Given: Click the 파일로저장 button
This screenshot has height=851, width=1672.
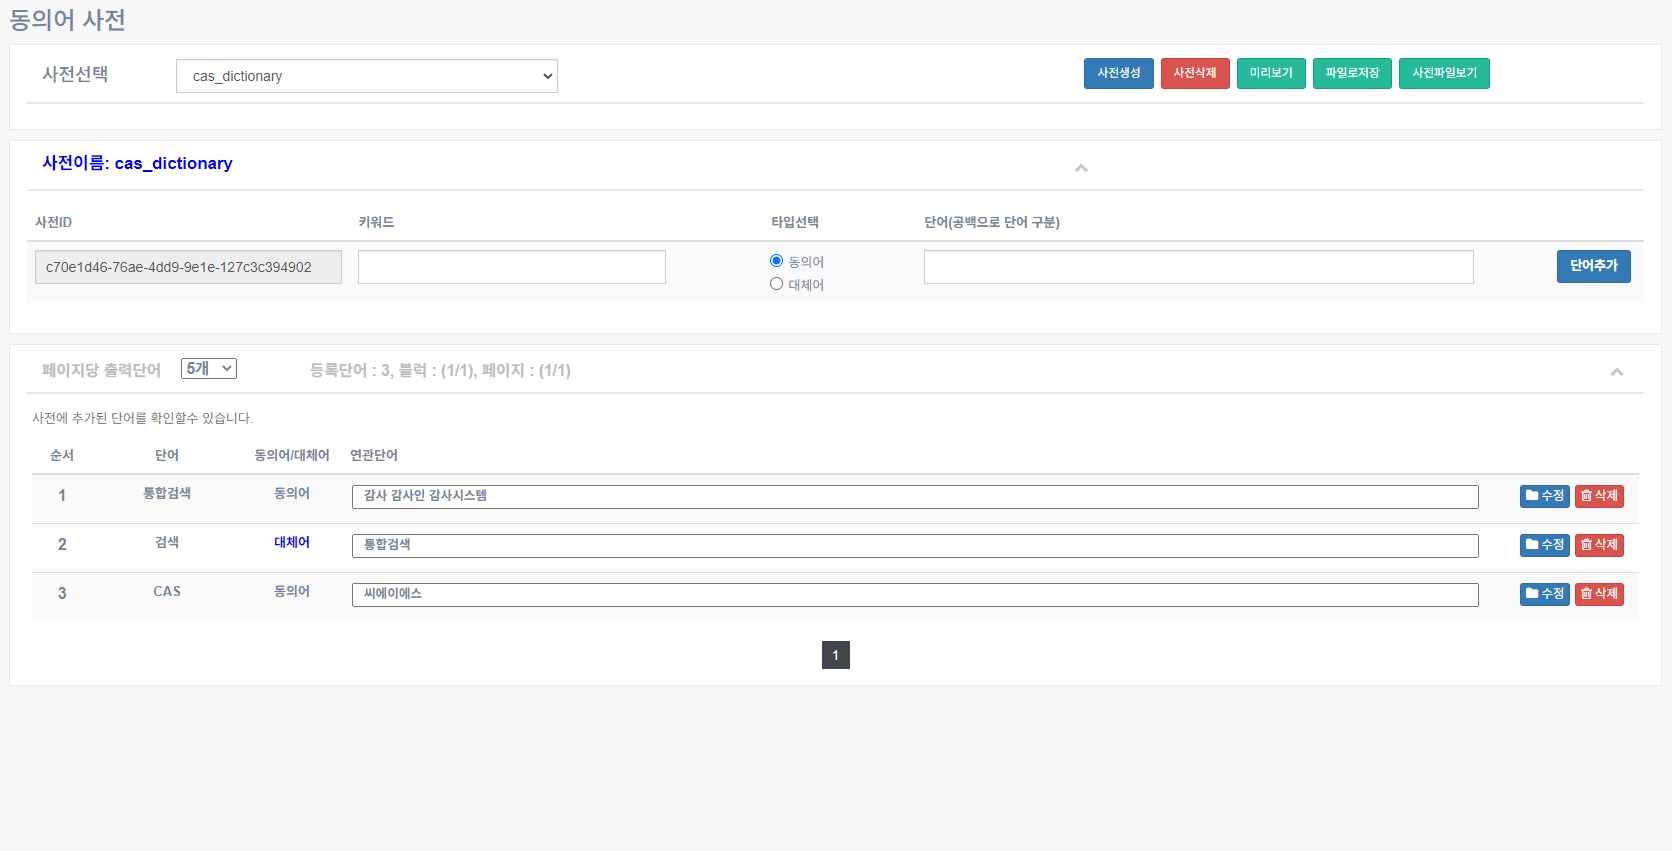Looking at the screenshot, I should pyautogui.click(x=1352, y=73).
